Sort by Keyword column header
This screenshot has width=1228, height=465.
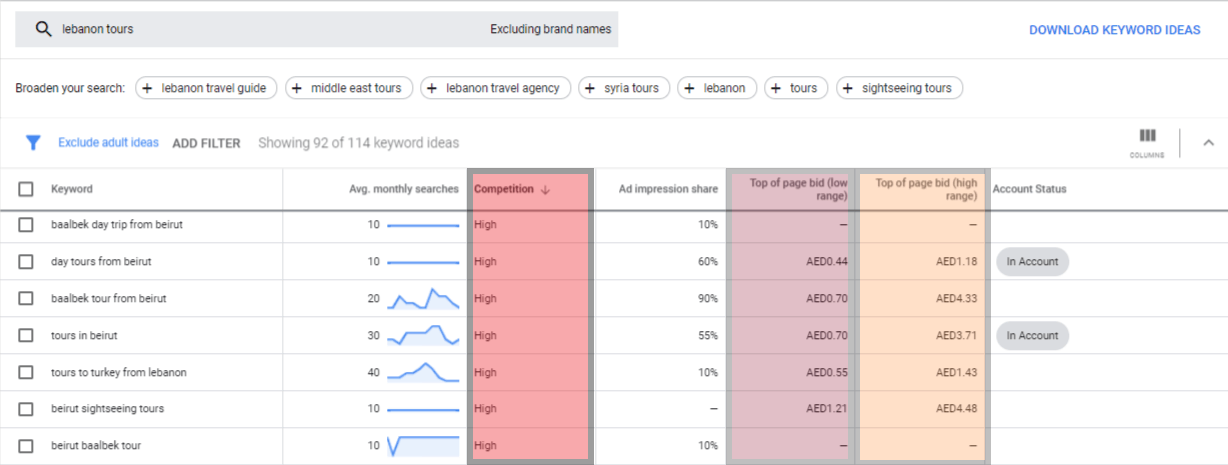[x=72, y=189]
